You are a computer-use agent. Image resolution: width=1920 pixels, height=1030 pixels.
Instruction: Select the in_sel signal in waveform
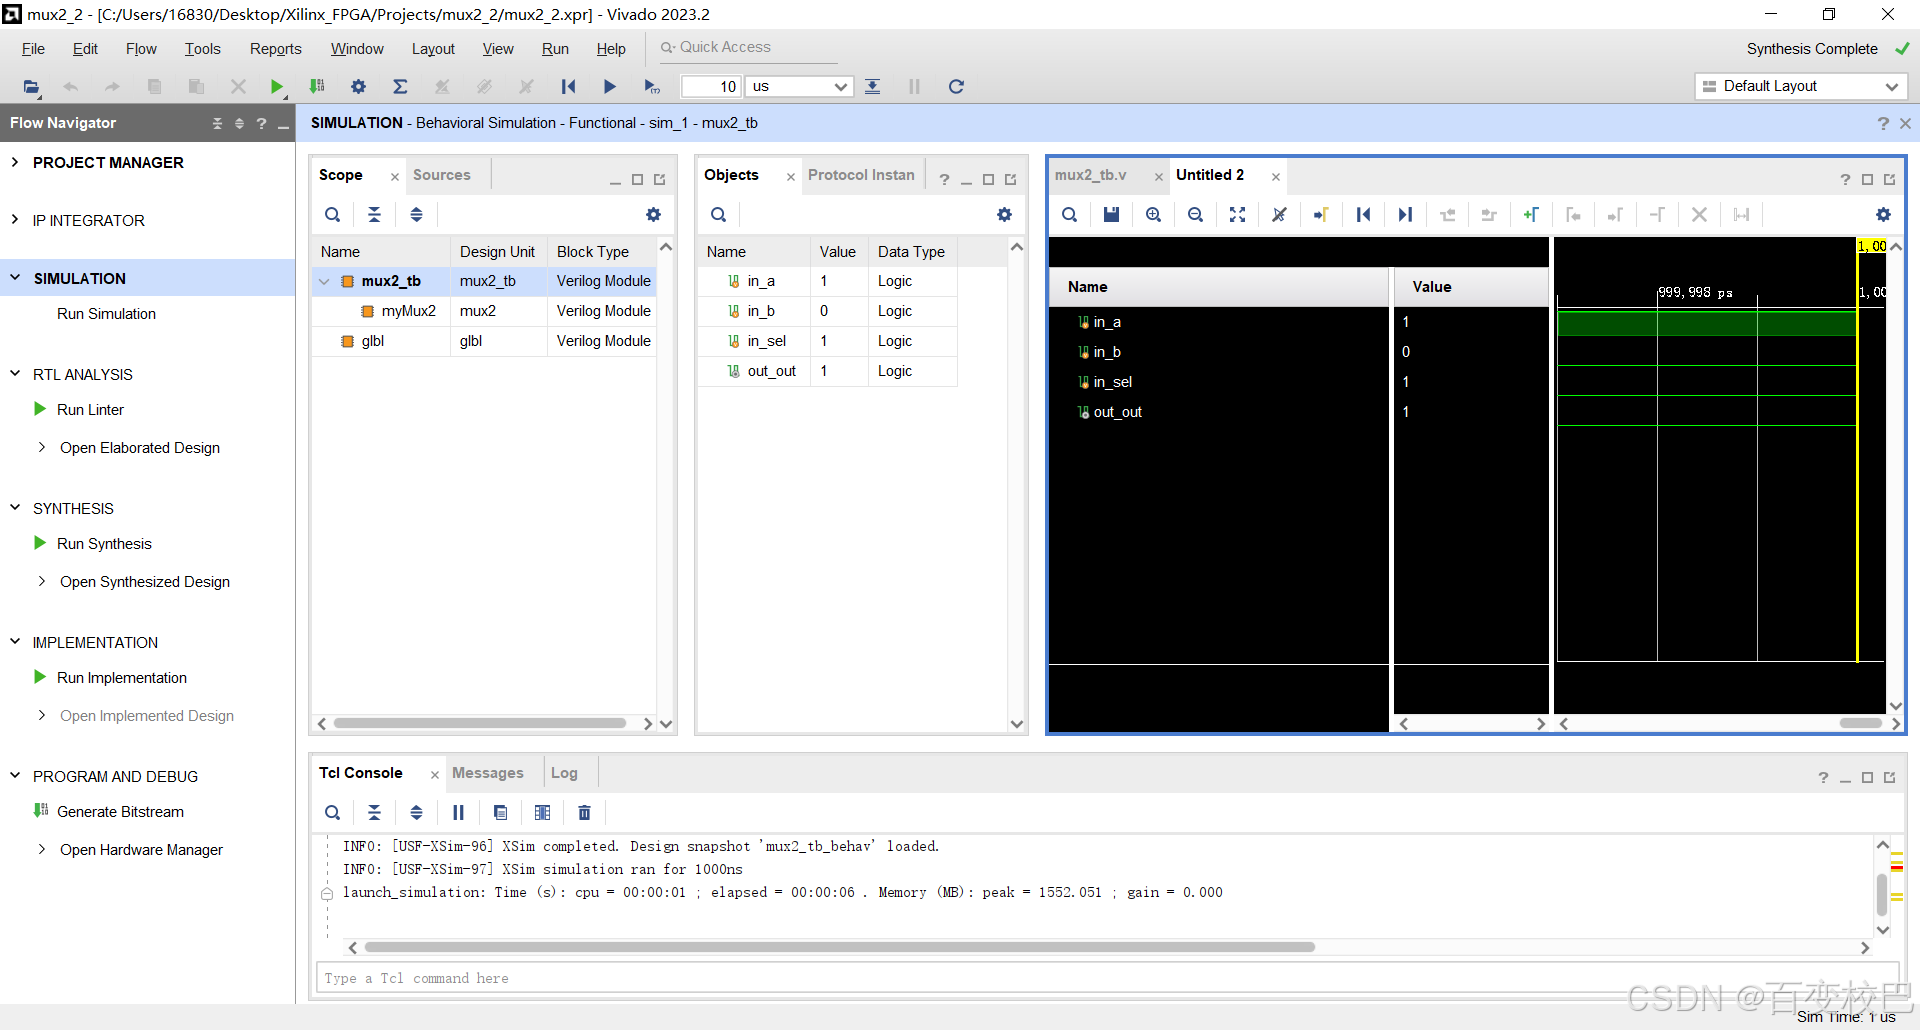point(1112,382)
